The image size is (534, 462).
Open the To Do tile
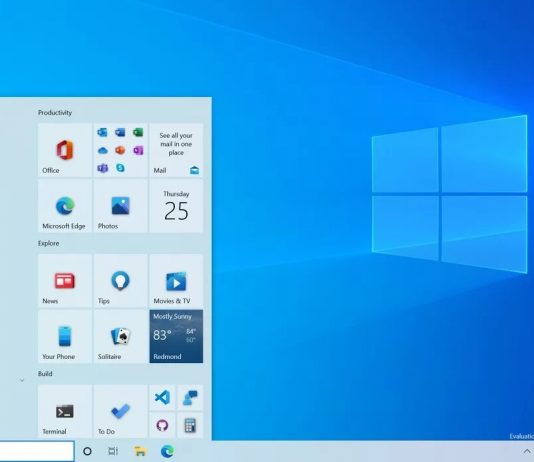coord(121,411)
